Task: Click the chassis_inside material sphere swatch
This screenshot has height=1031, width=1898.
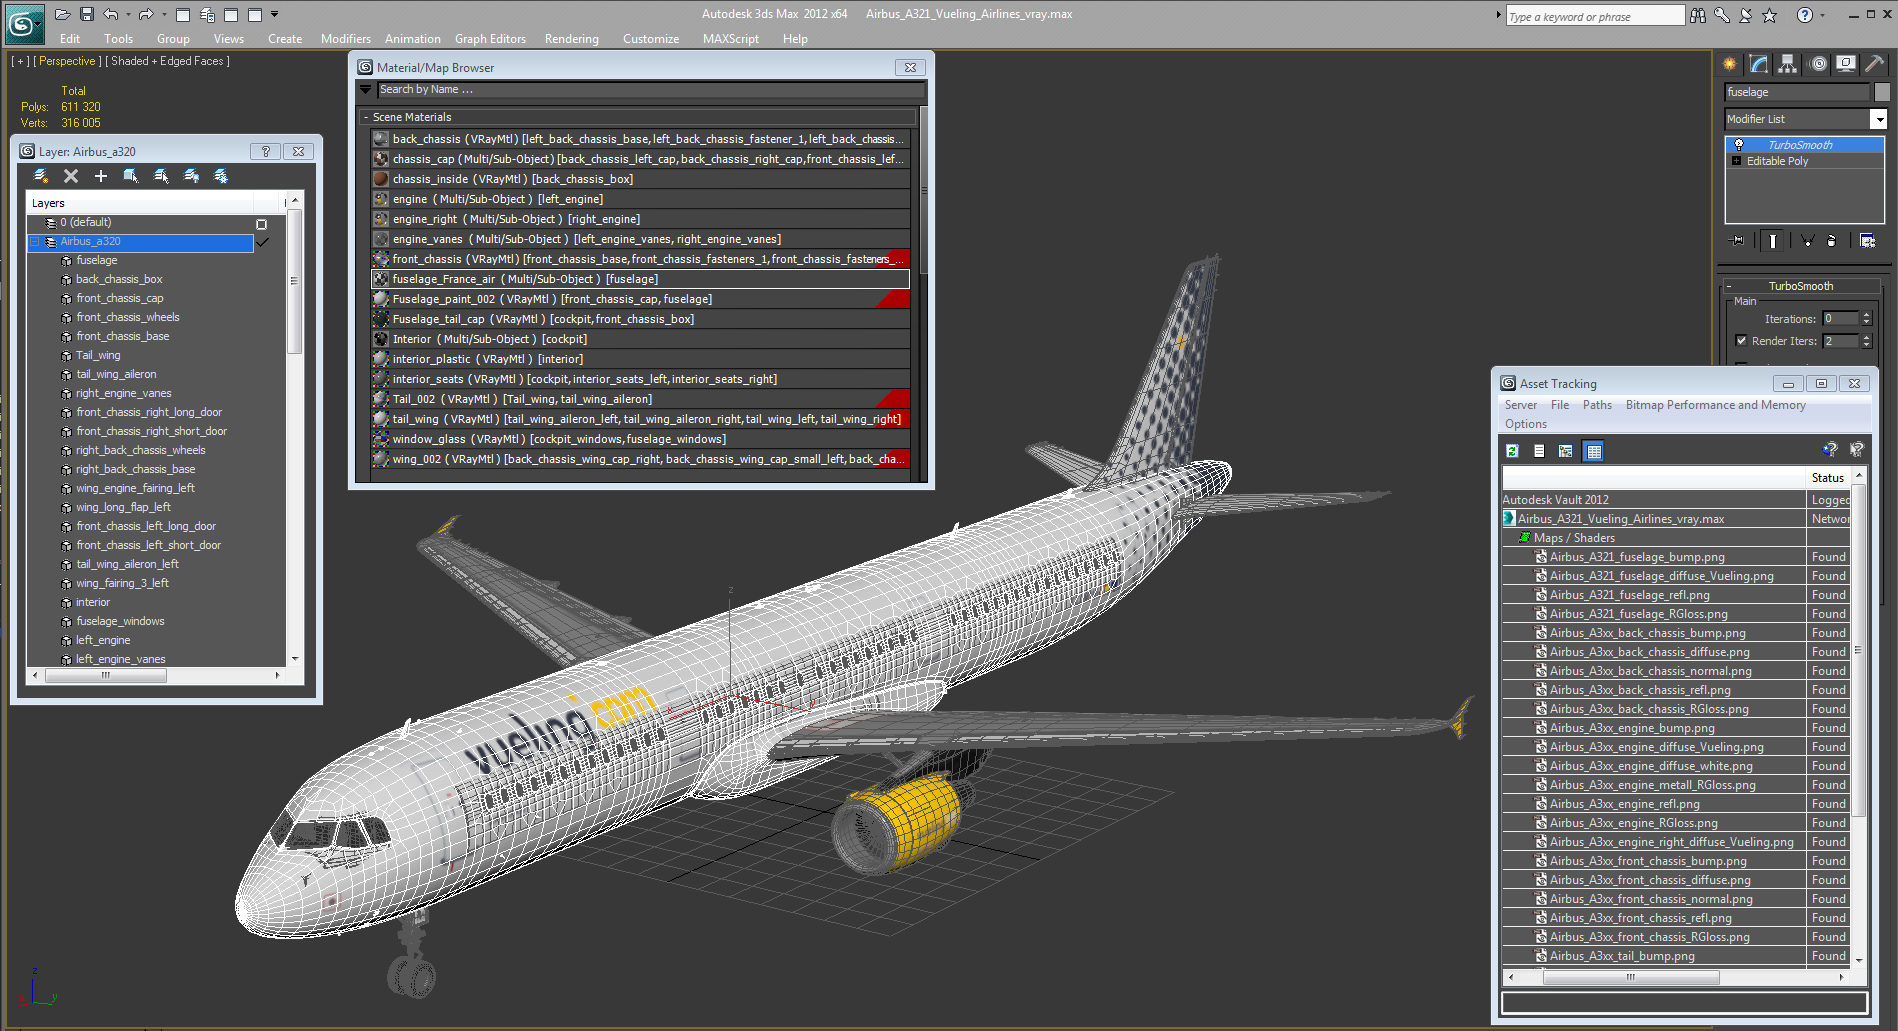Action: (x=381, y=179)
